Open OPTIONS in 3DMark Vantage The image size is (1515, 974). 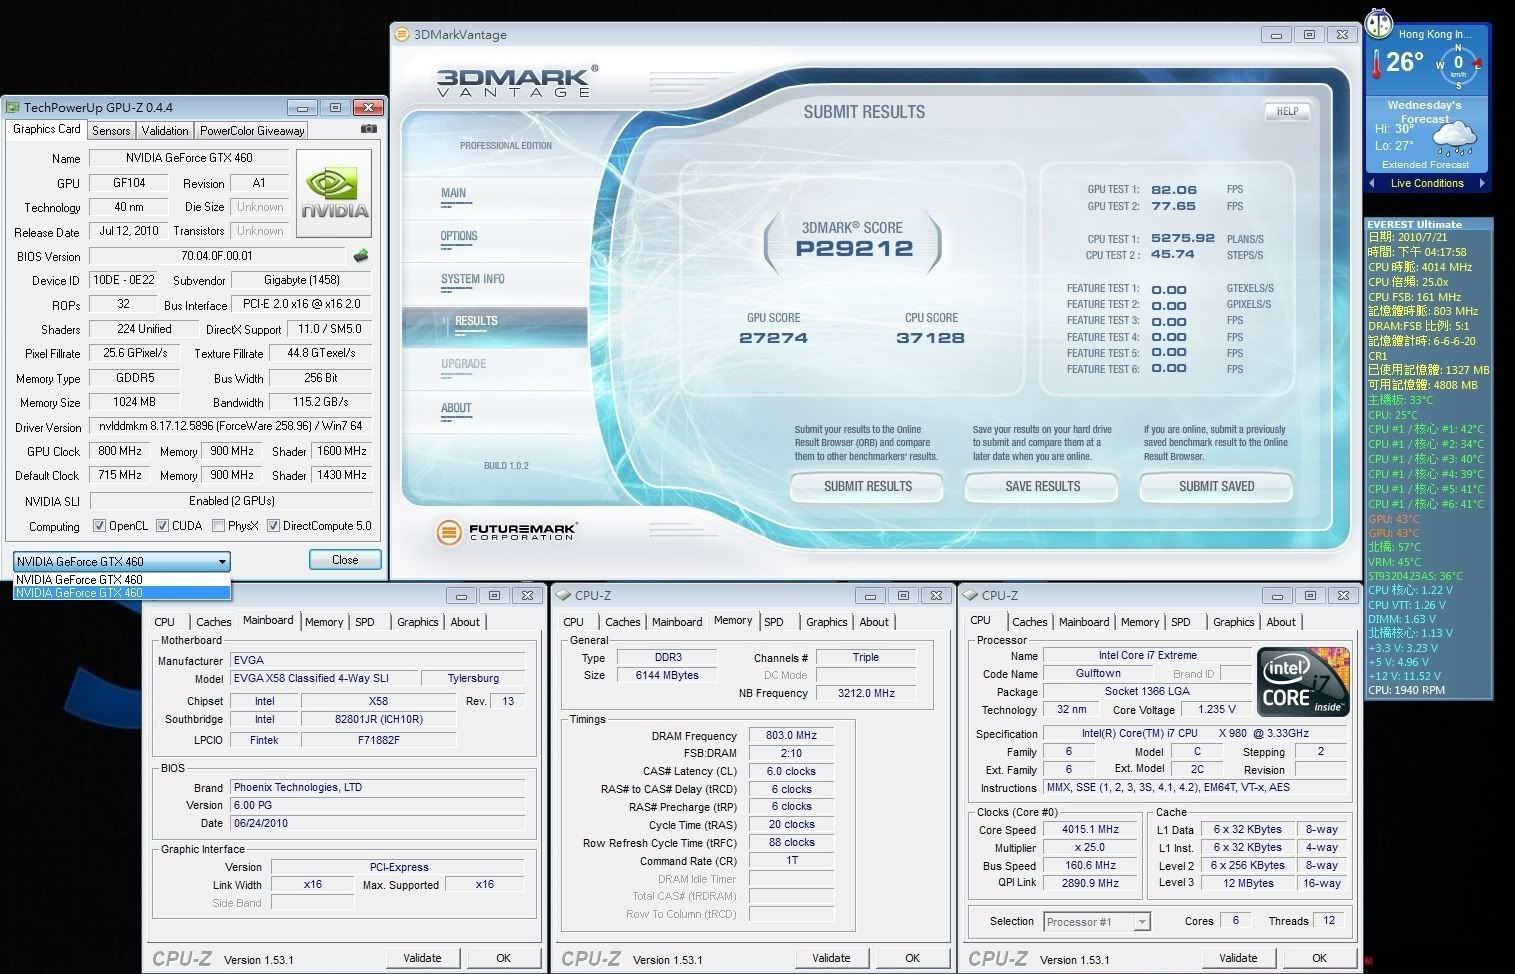[459, 236]
